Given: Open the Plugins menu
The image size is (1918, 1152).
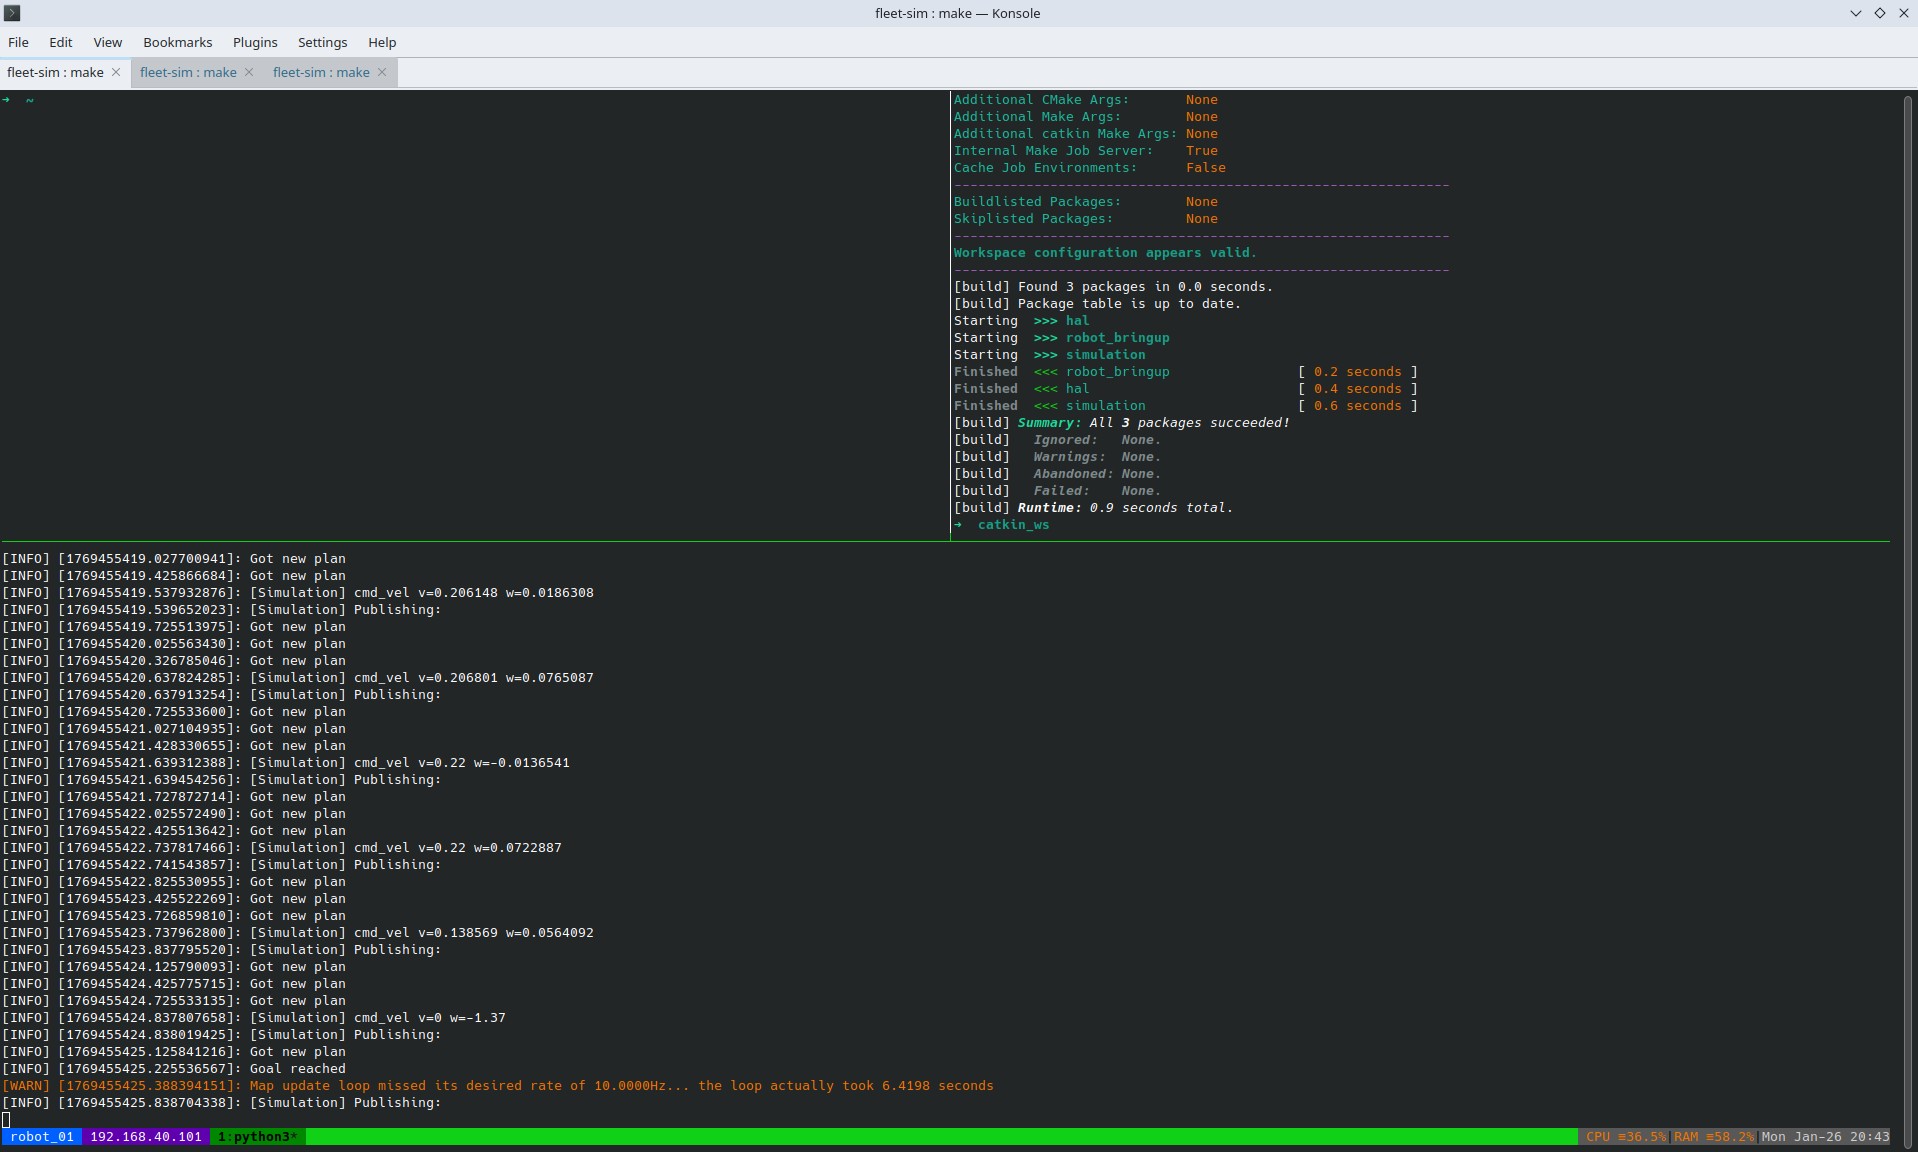Looking at the screenshot, I should 255,42.
